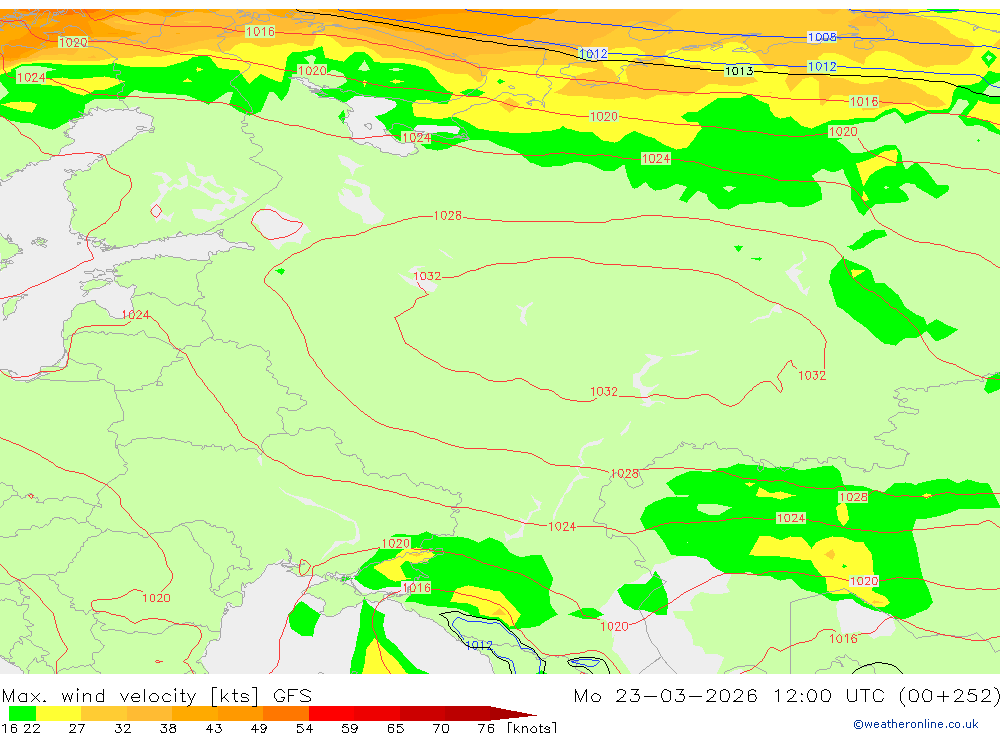1000x733 pixels.
Task: Pick the 70–76 knots legend swatch
Action: click(x=467, y=713)
